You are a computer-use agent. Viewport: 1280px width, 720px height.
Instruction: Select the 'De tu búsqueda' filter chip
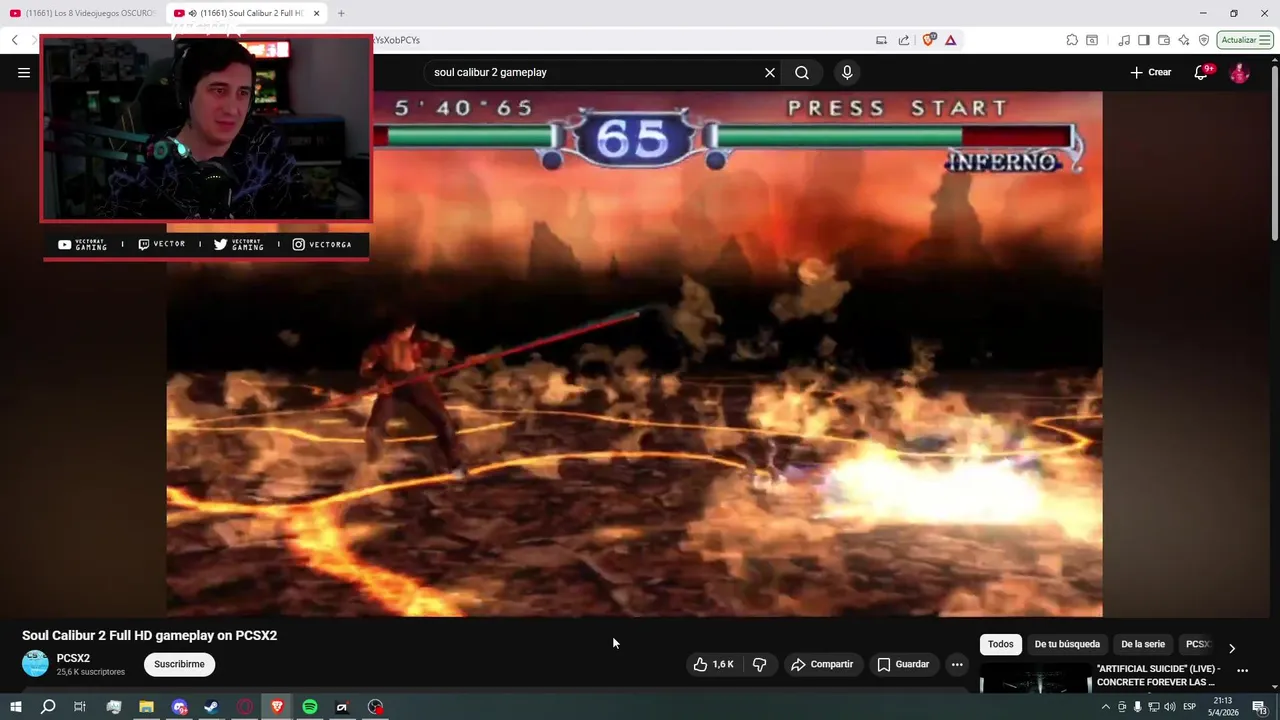pyautogui.click(x=1067, y=644)
